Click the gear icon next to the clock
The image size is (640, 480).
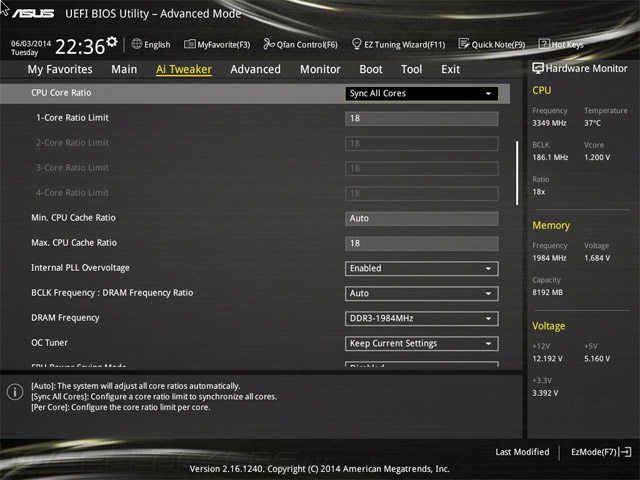pos(112,41)
